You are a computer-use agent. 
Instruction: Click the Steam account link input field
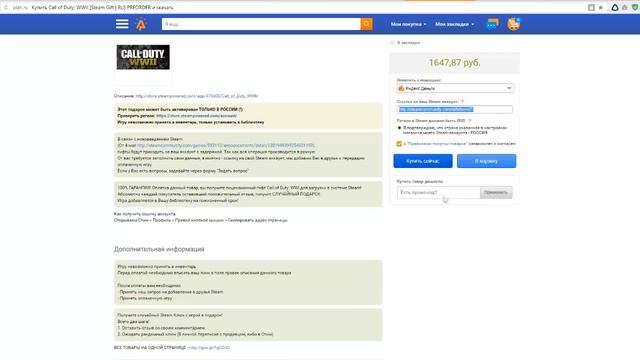[455, 109]
